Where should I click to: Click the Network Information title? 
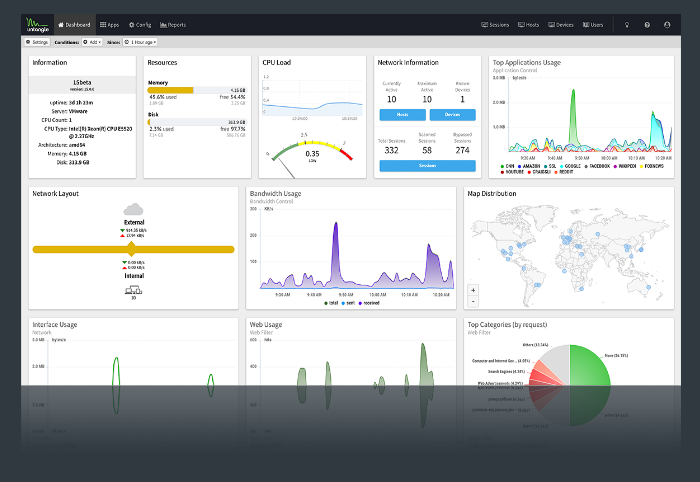pos(408,62)
